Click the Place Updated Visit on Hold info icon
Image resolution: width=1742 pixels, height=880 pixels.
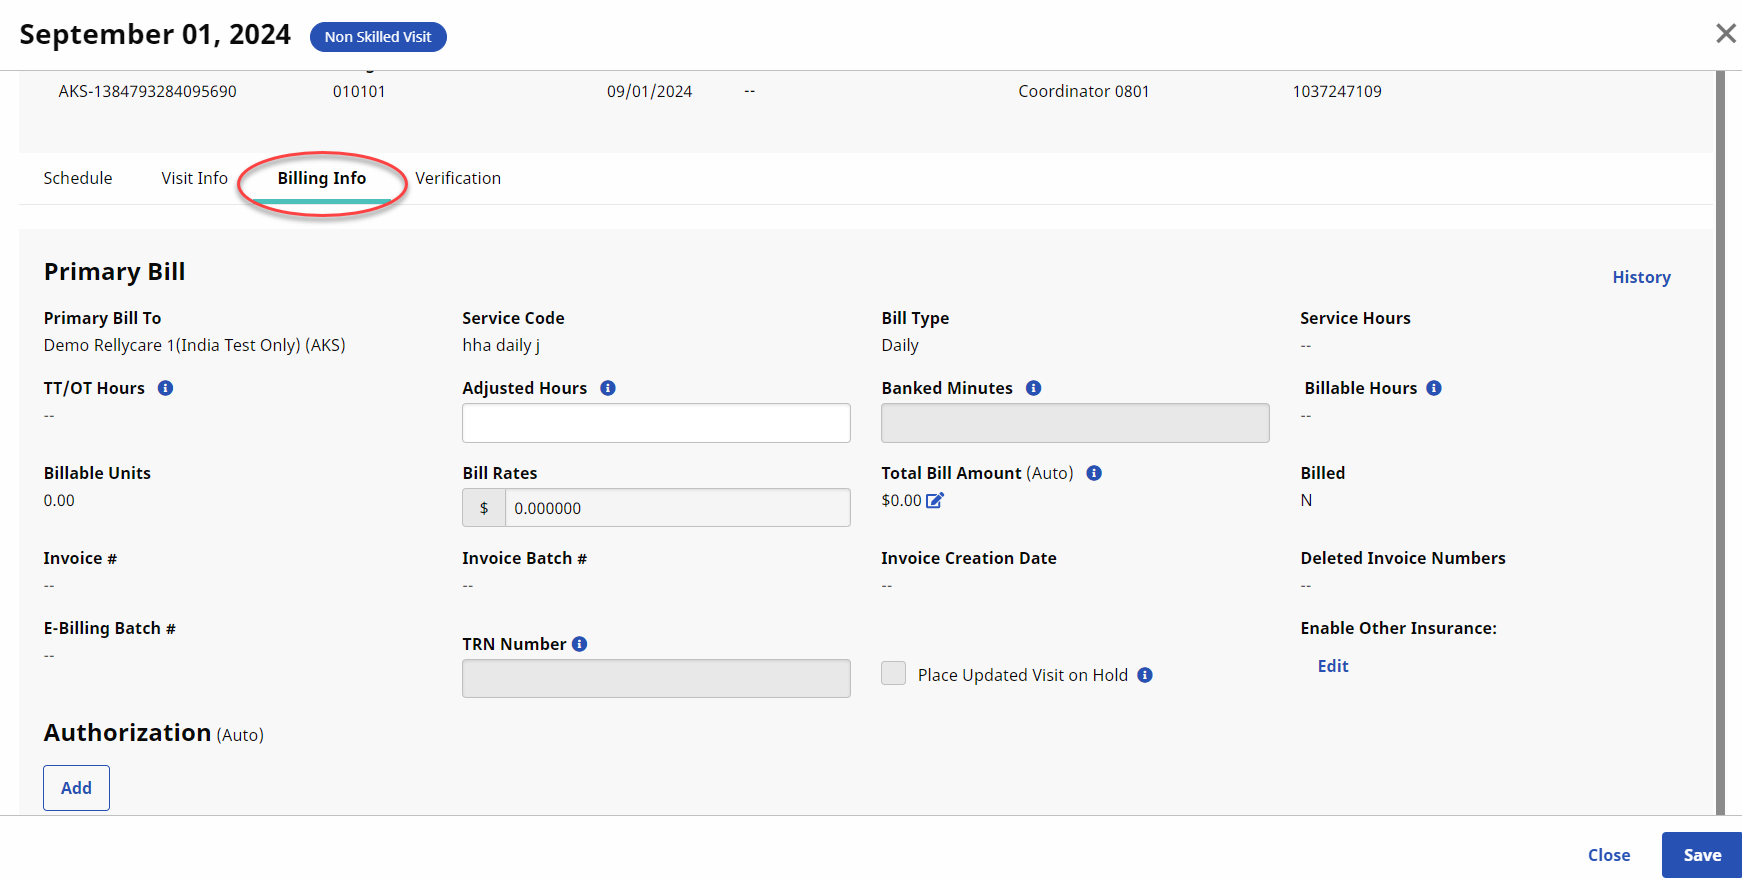click(1145, 675)
